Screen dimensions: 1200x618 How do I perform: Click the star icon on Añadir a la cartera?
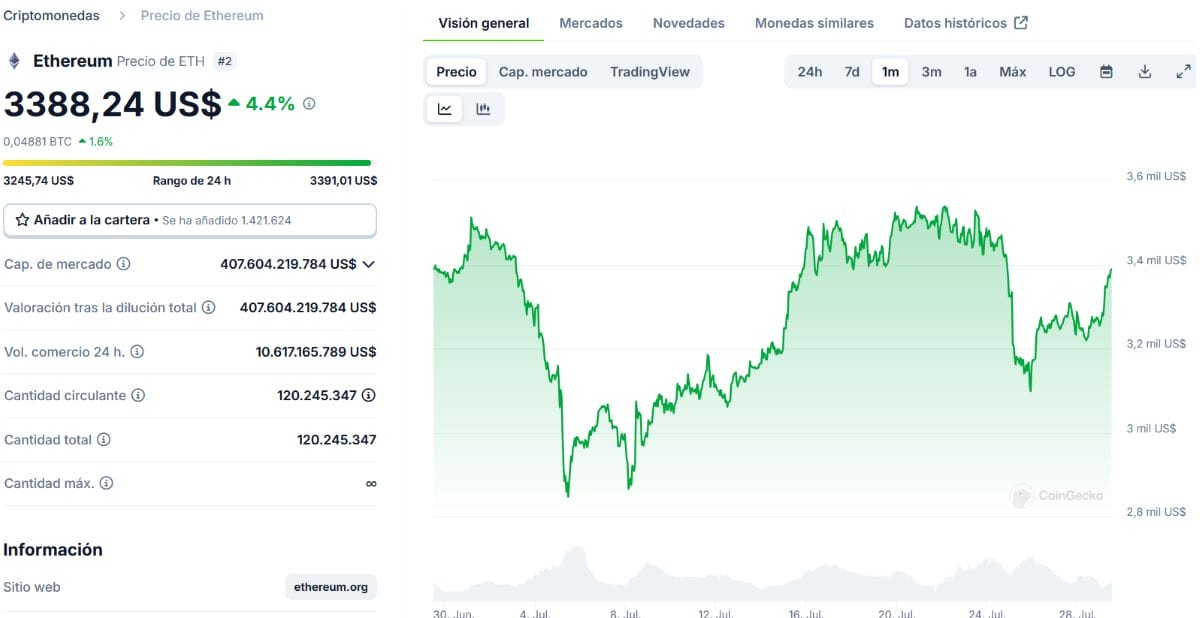(x=22, y=220)
